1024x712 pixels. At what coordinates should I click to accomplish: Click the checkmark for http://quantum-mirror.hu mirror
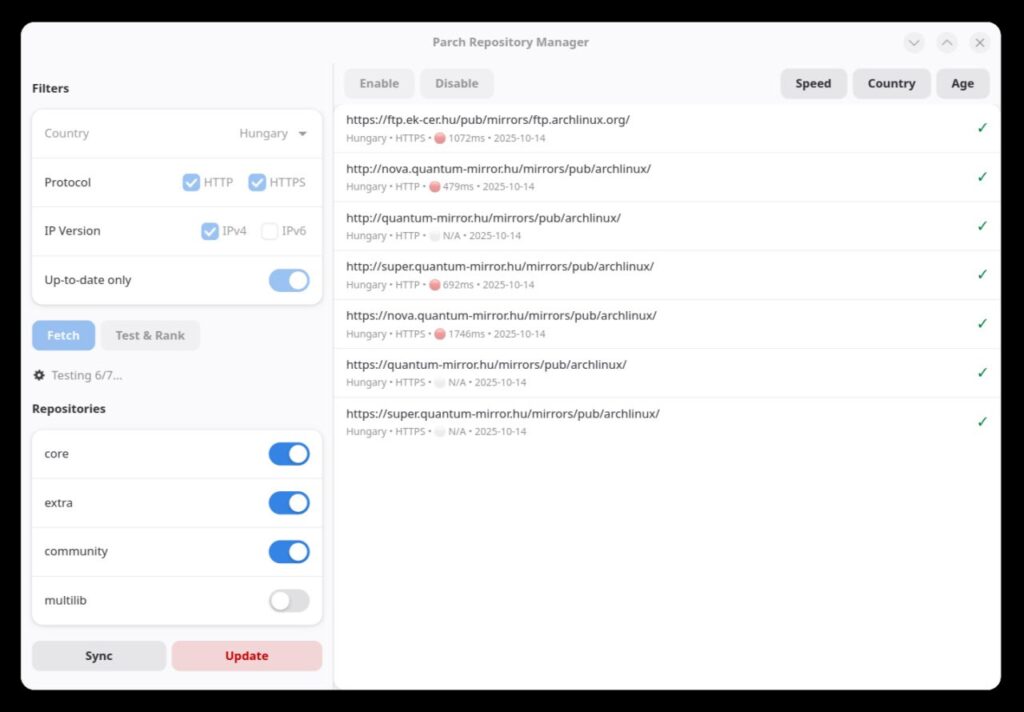click(982, 226)
